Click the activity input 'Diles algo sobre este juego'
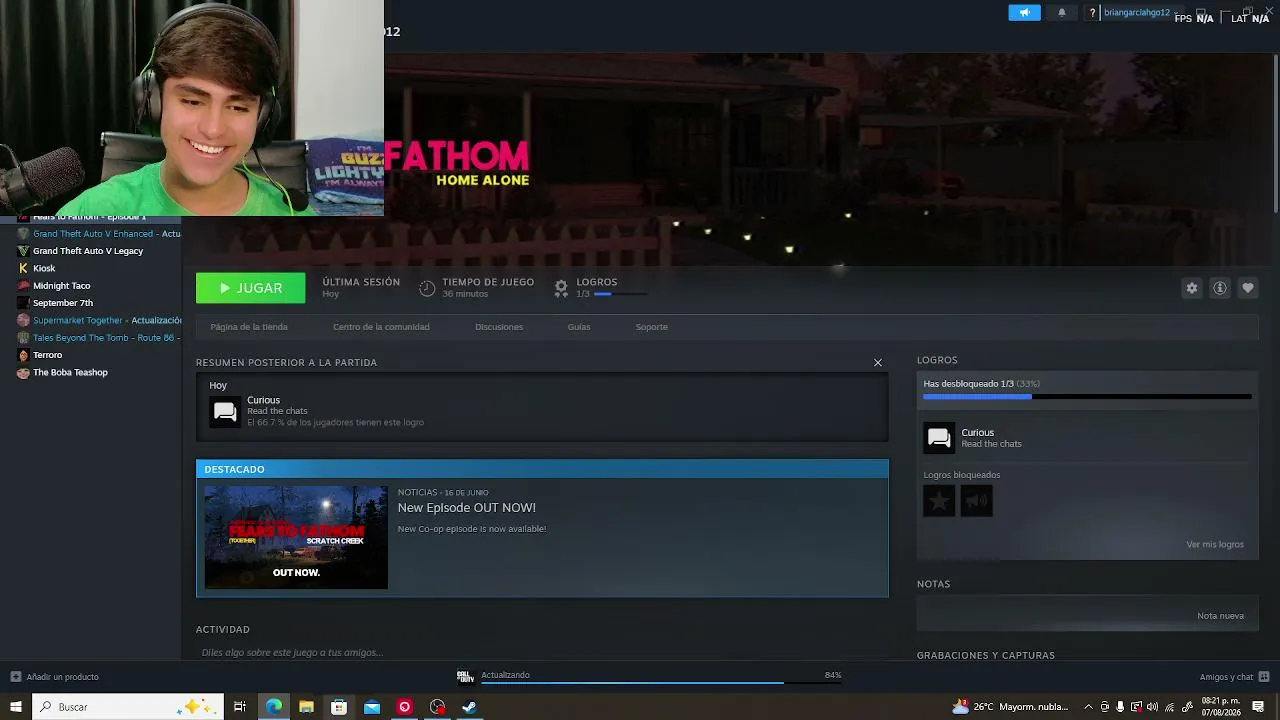This screenshot has height=720, width=1280. (x=292, y=653)
